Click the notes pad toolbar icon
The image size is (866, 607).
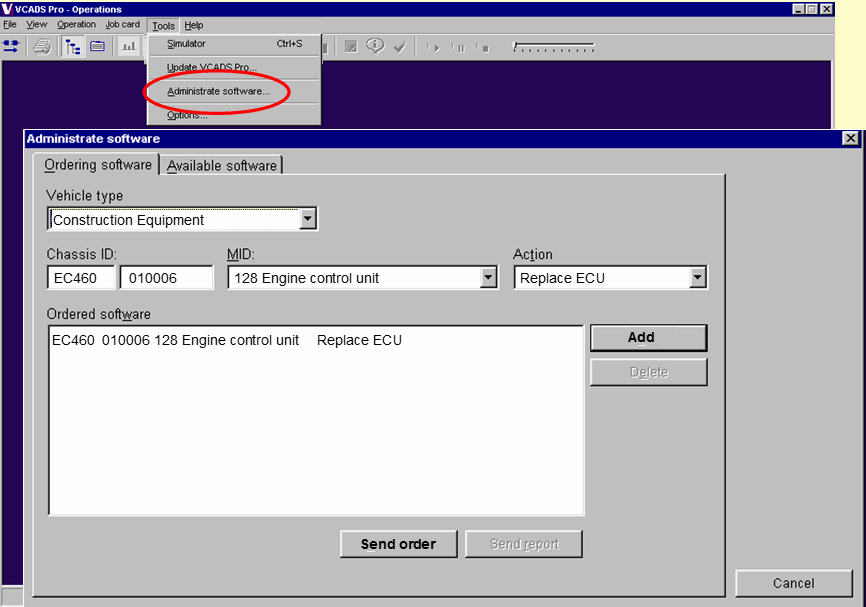click(351, 46)
